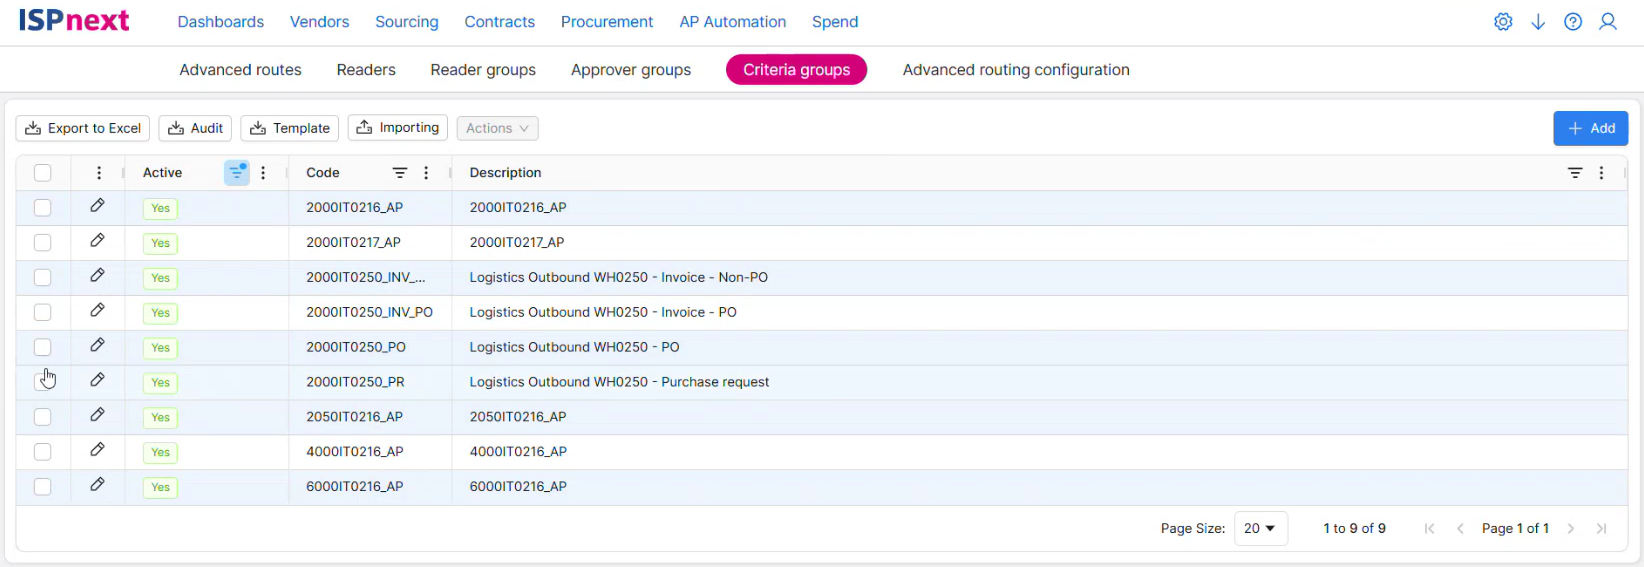Open the Description column filter icon
The height and width of the screenshot is (567, 1644).
[x=1575, y=173]
